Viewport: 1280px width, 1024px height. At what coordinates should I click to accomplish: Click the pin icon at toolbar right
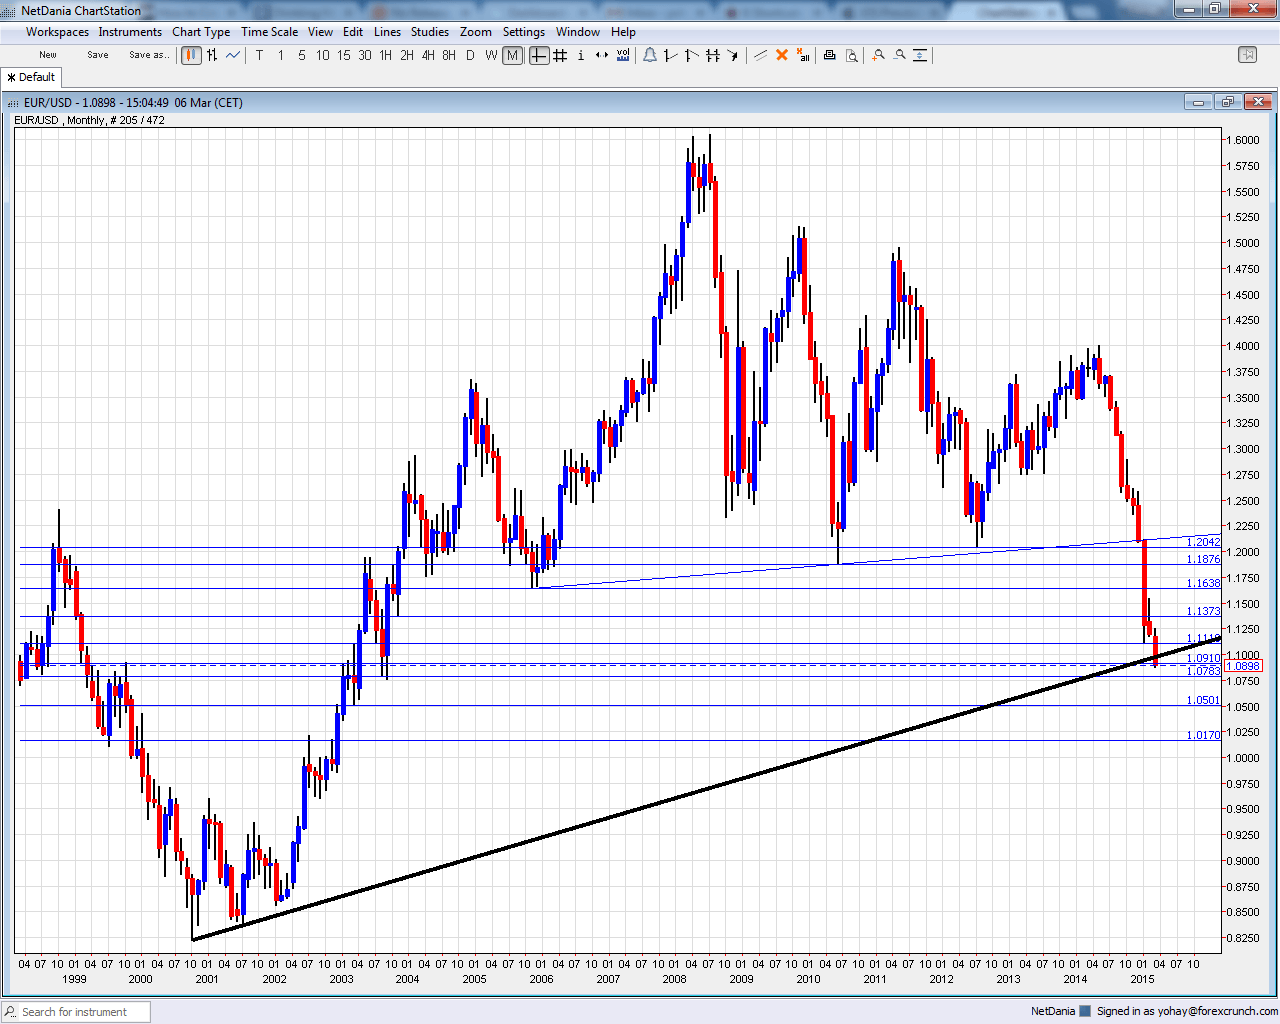1247,55
